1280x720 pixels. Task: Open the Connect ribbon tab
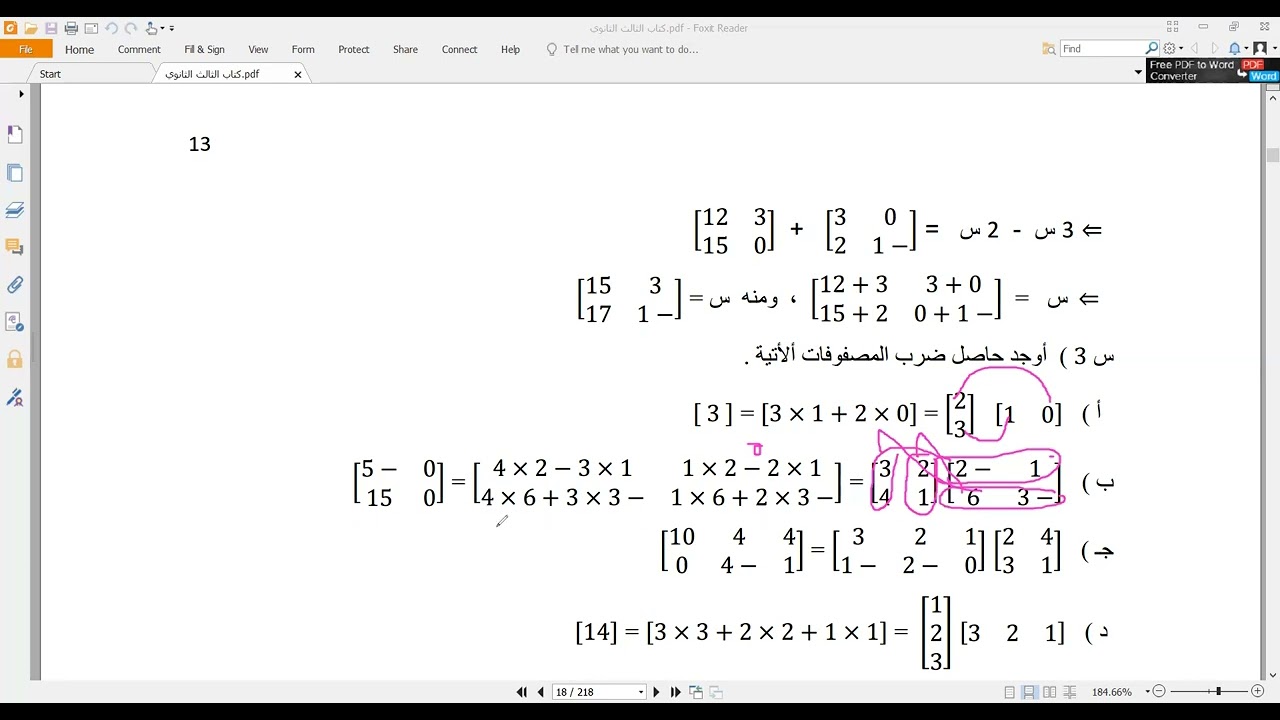pyautogui.click(x=460, y=49)
